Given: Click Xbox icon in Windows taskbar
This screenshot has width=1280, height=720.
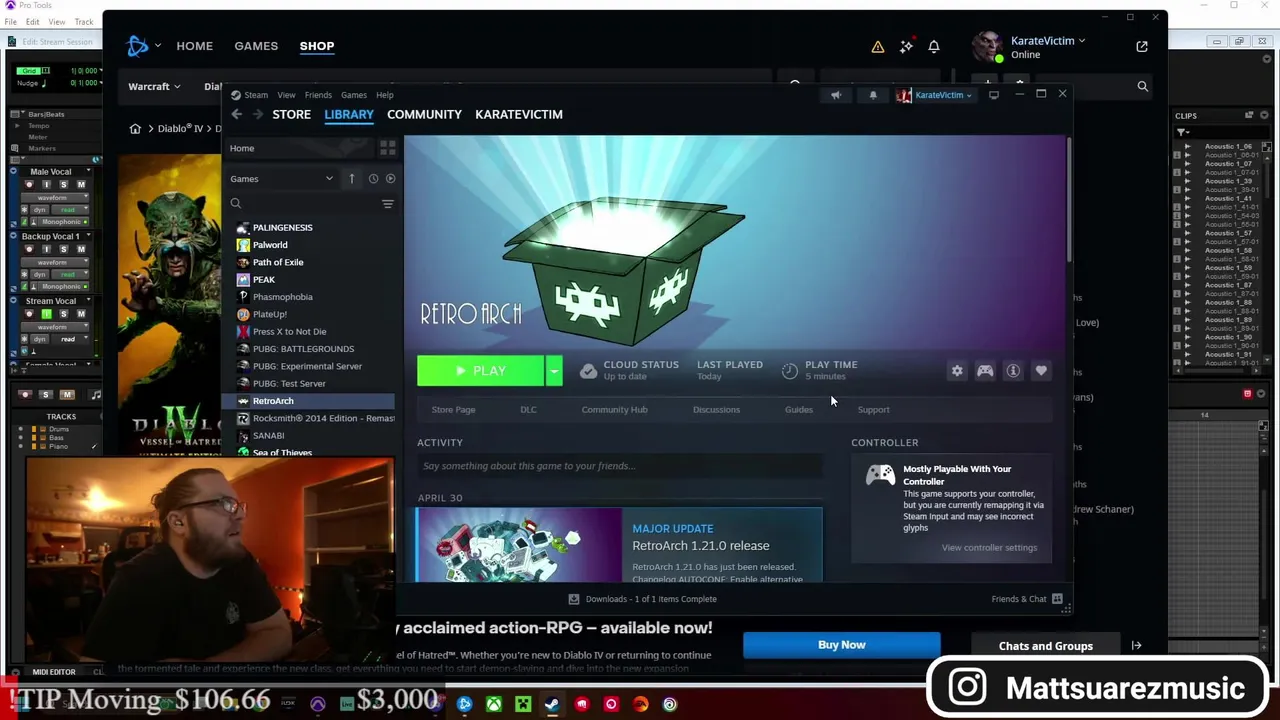Looking at the screenshot, I should click(x=494, y=704).
